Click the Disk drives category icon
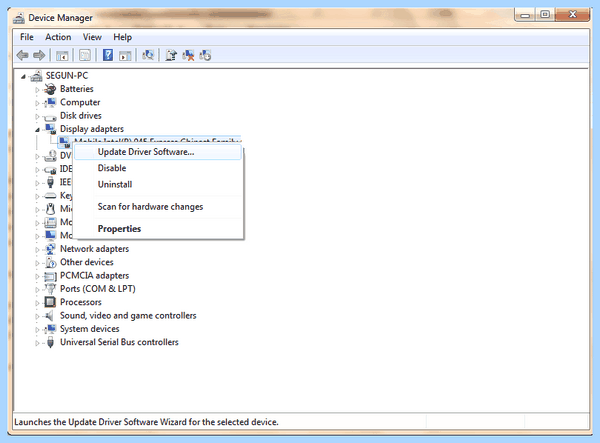 click(x=50, y=117)
